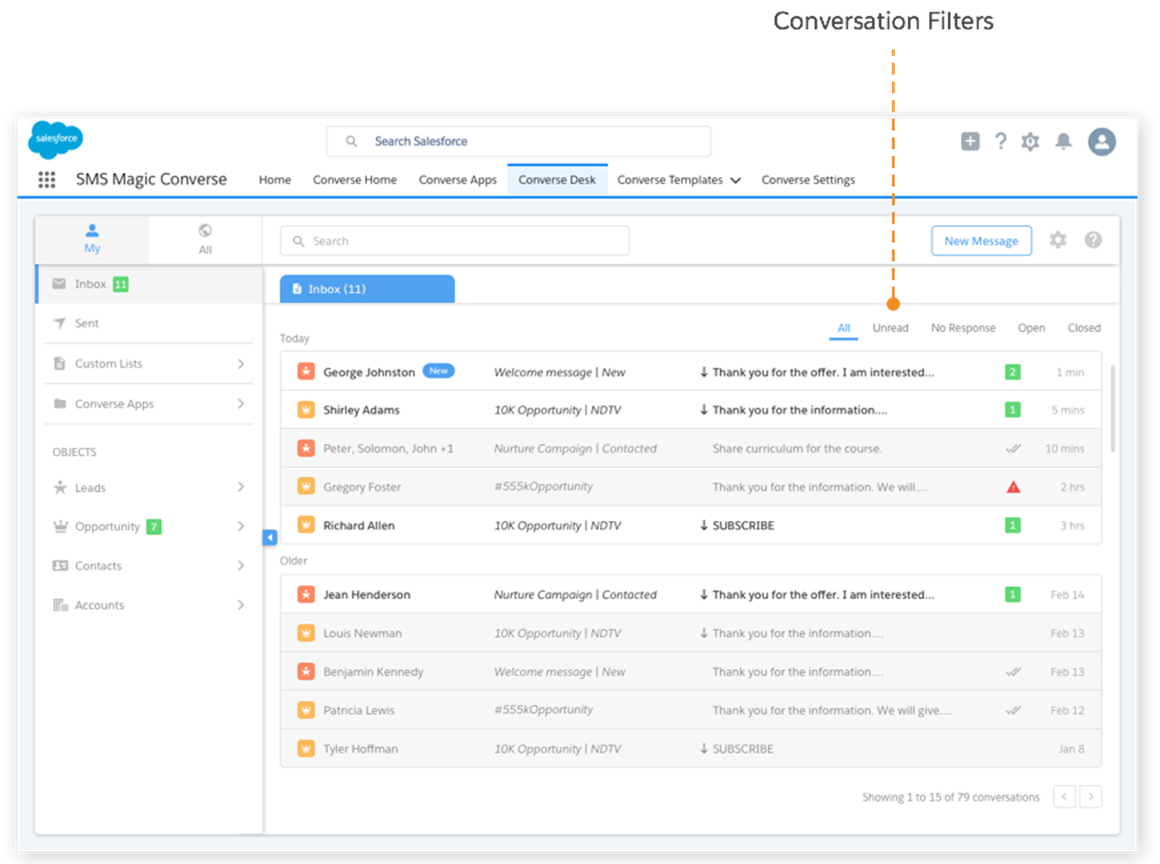Click the unread badge 2 on George Johnston
Screen dimensions: 1160x864
(x=1013, y=372)
